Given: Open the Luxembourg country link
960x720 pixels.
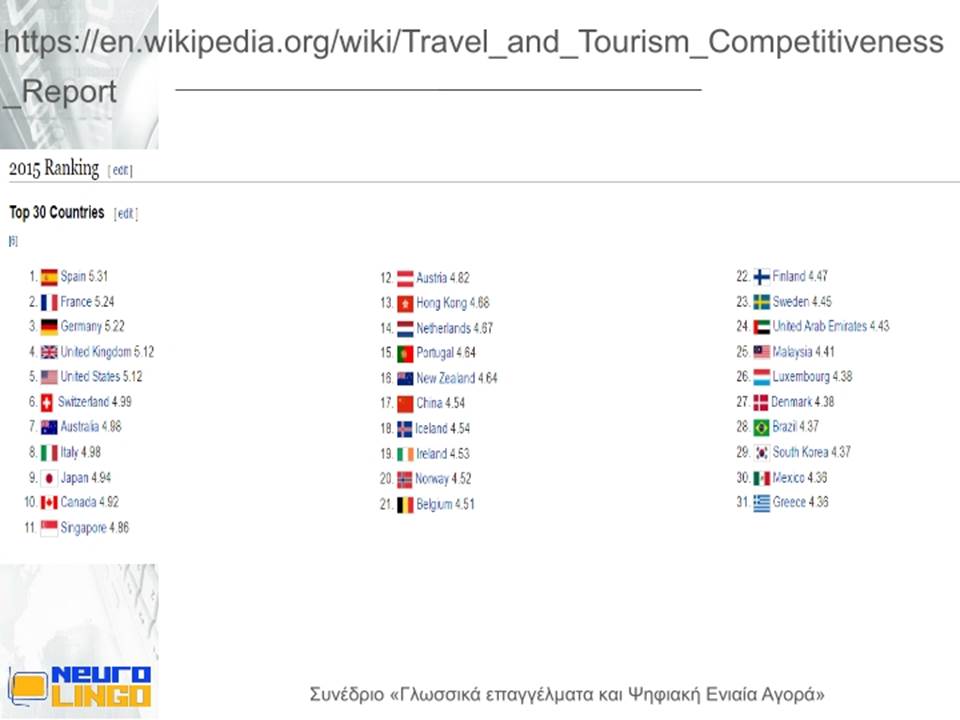Looking at the screenshot, I should pyautogui.click(x=801, y=377).
